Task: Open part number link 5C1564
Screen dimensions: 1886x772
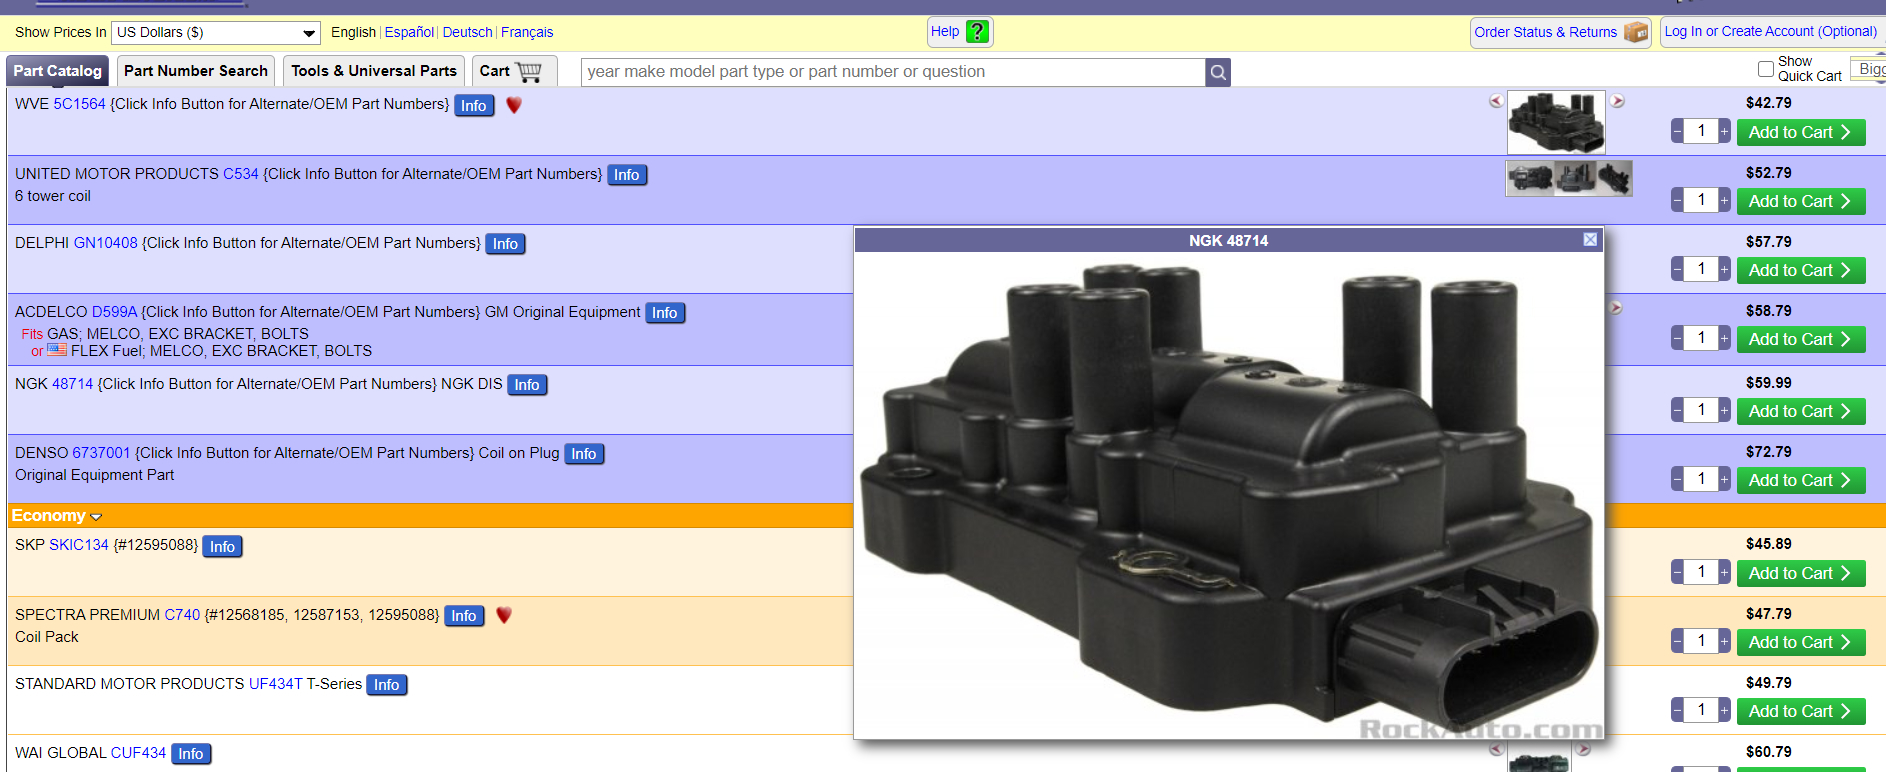Action: [x=79, y=104]
